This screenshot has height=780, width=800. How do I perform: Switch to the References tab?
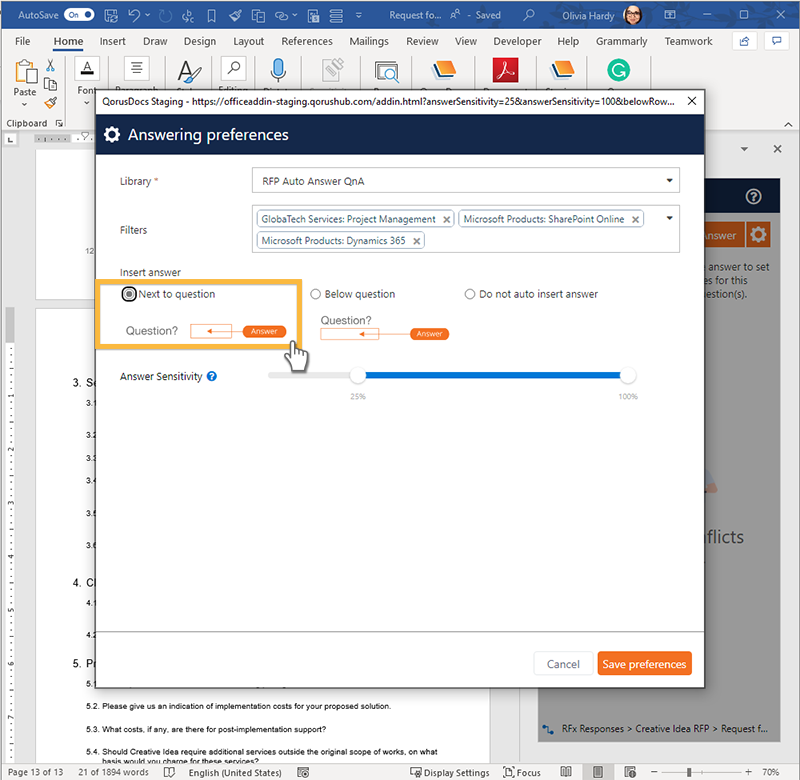point(307,41)
